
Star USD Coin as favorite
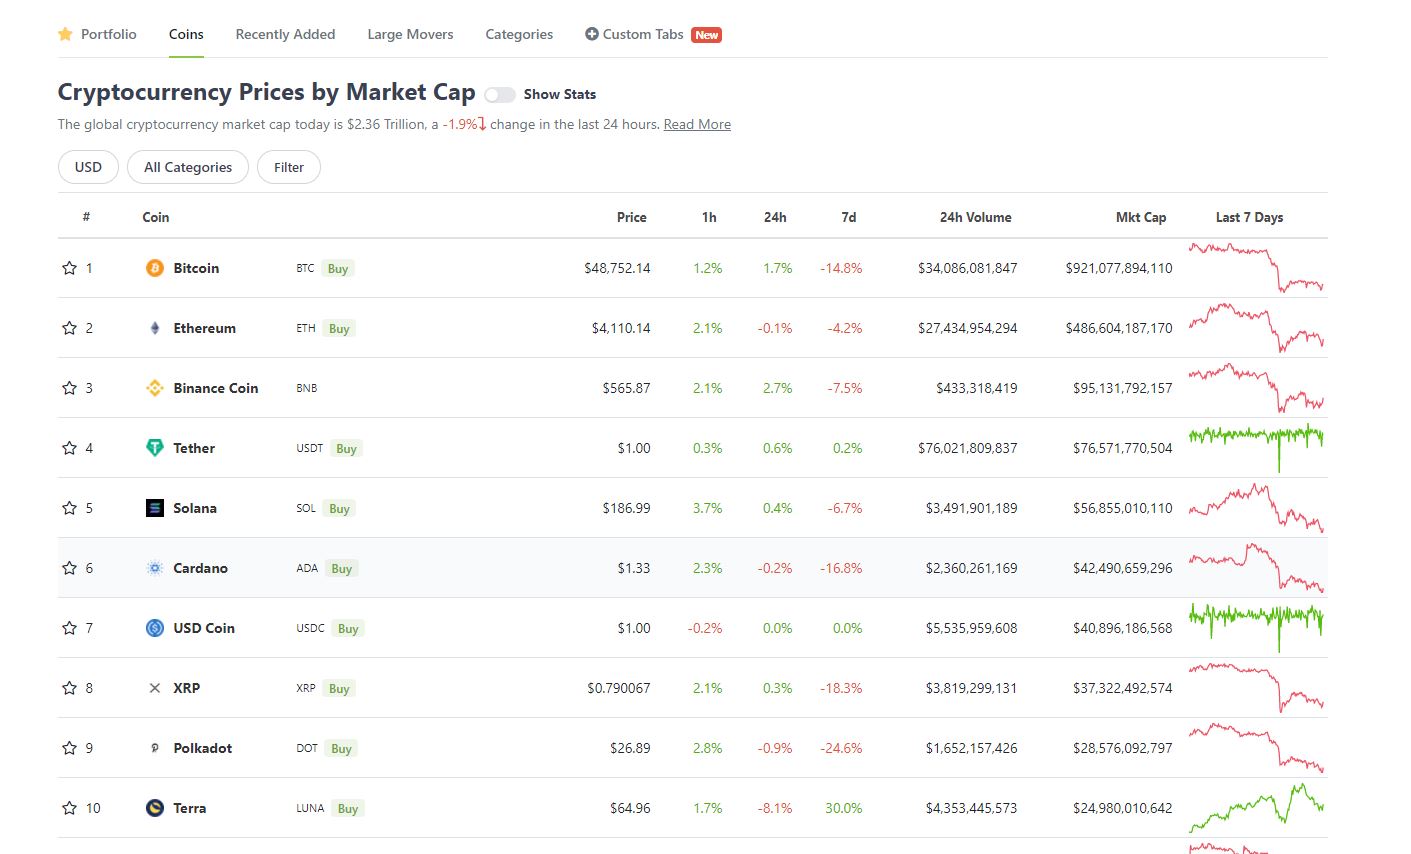point(69,628)
